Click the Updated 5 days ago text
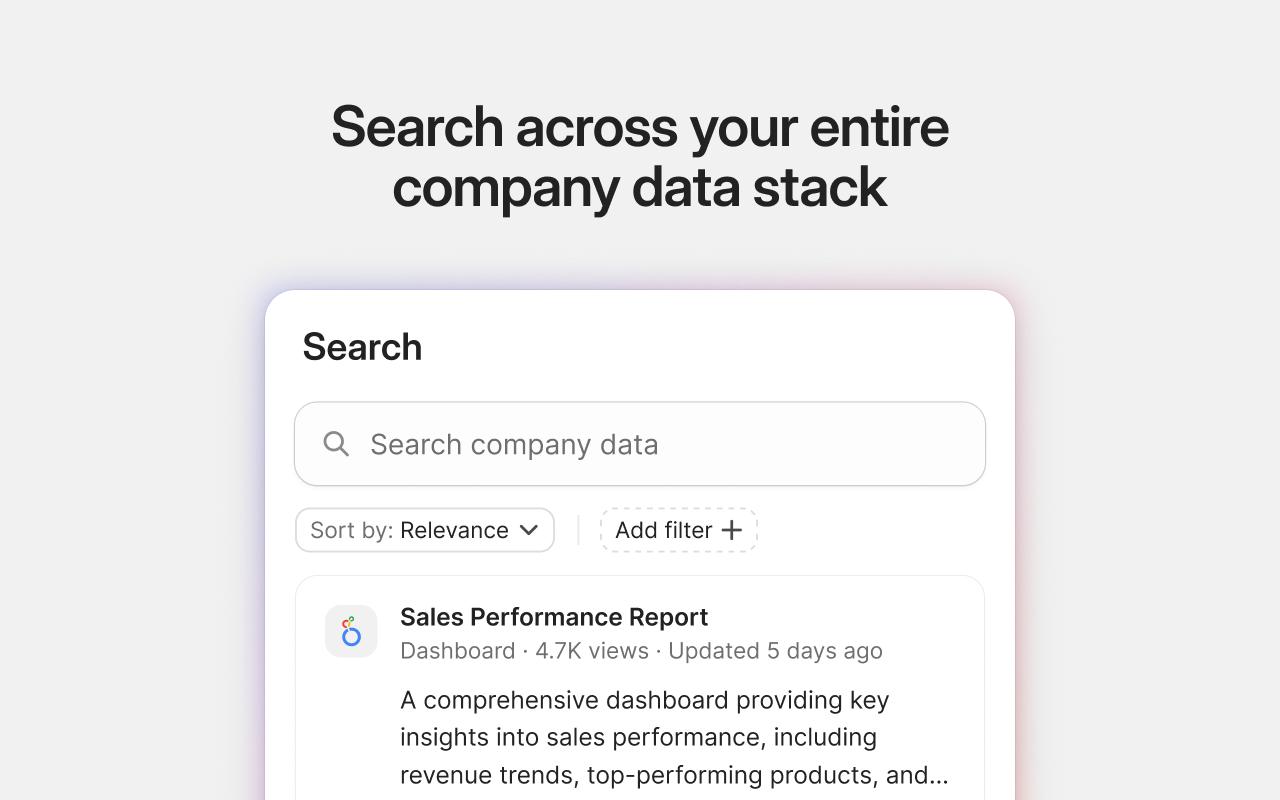 pos(775,651)
